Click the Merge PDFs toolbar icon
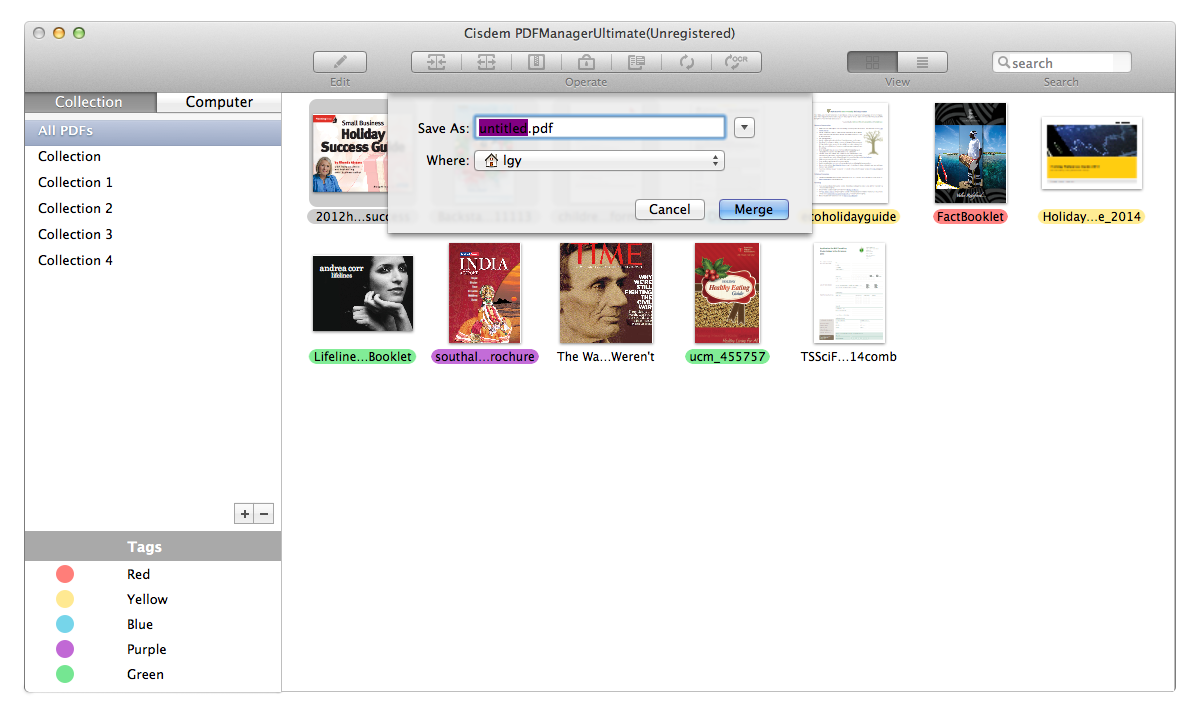This screenshot has width=1200, height=714. click(x=436, y=62)
